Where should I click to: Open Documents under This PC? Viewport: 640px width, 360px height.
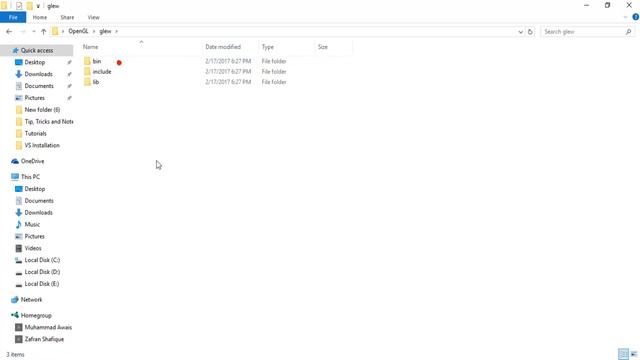coord(39,201)
